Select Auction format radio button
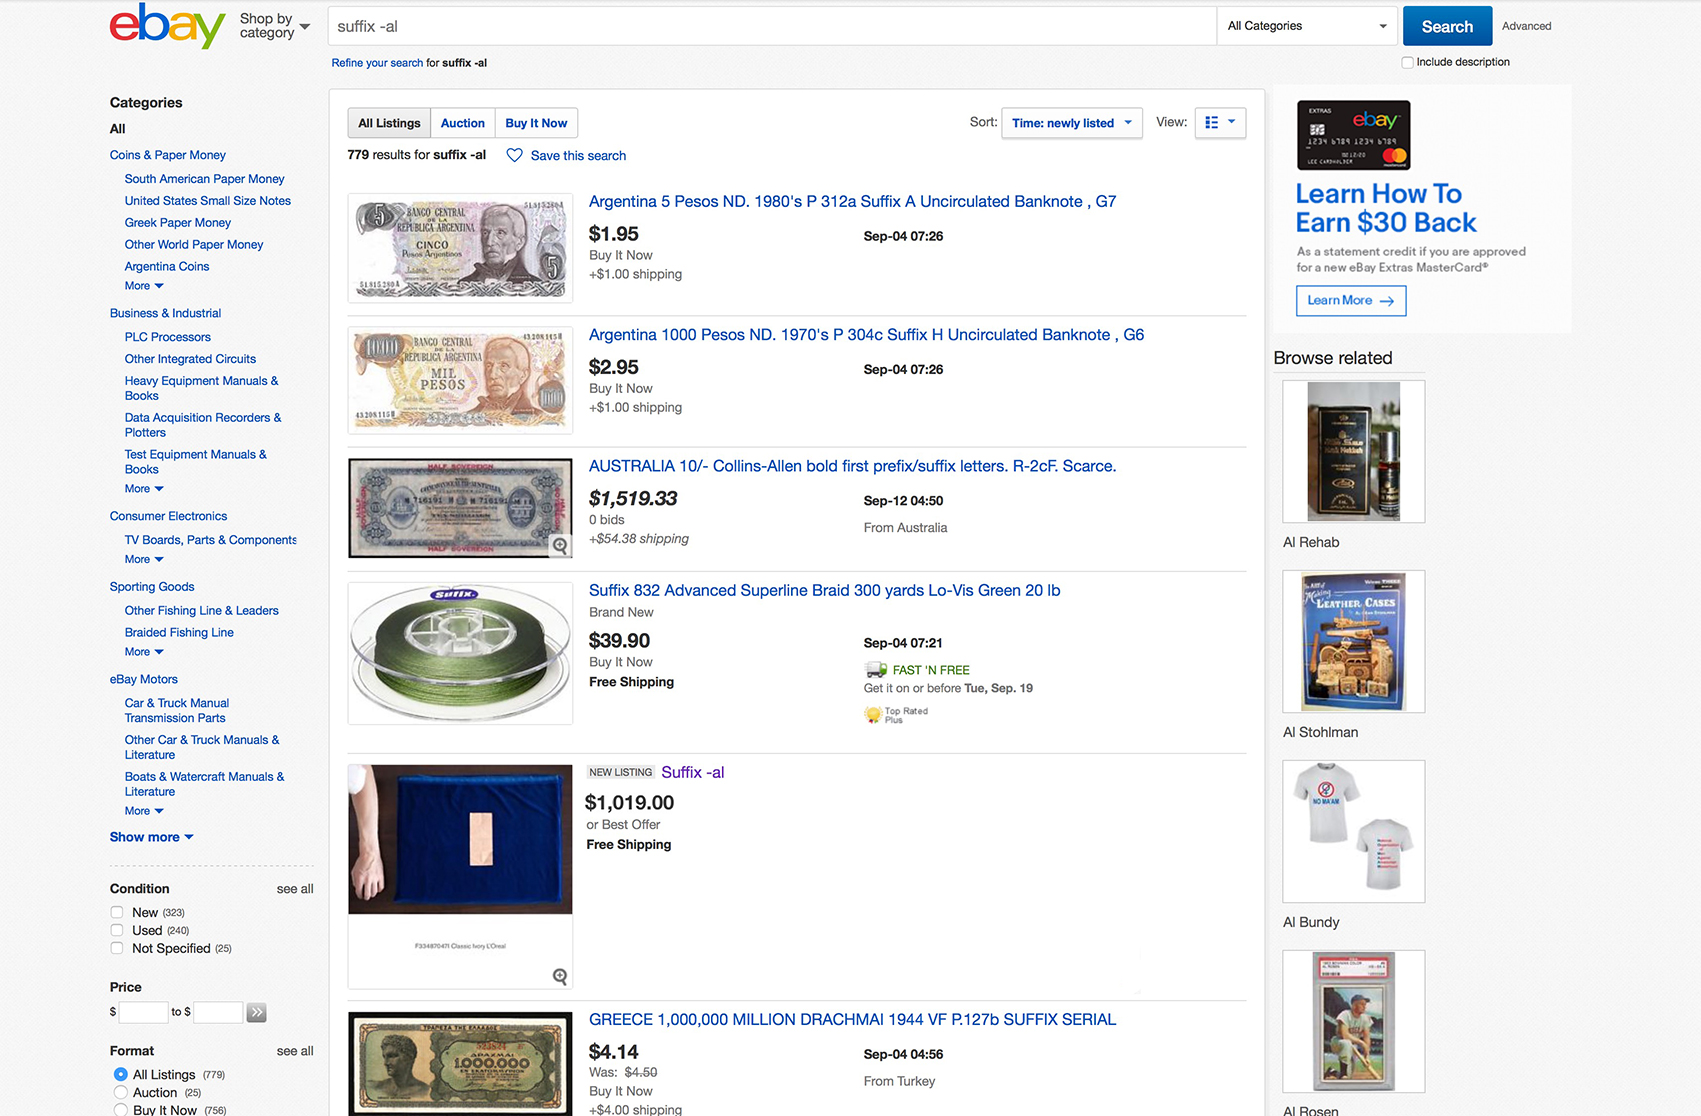 [120, 1092]
